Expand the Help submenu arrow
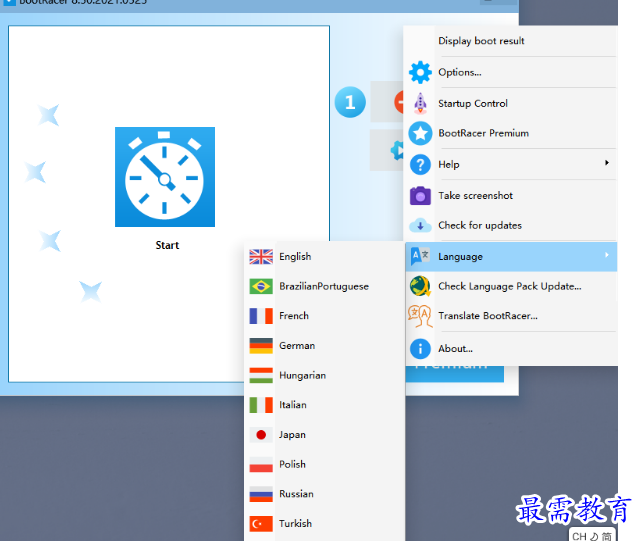640x541 pixels. 607,163
